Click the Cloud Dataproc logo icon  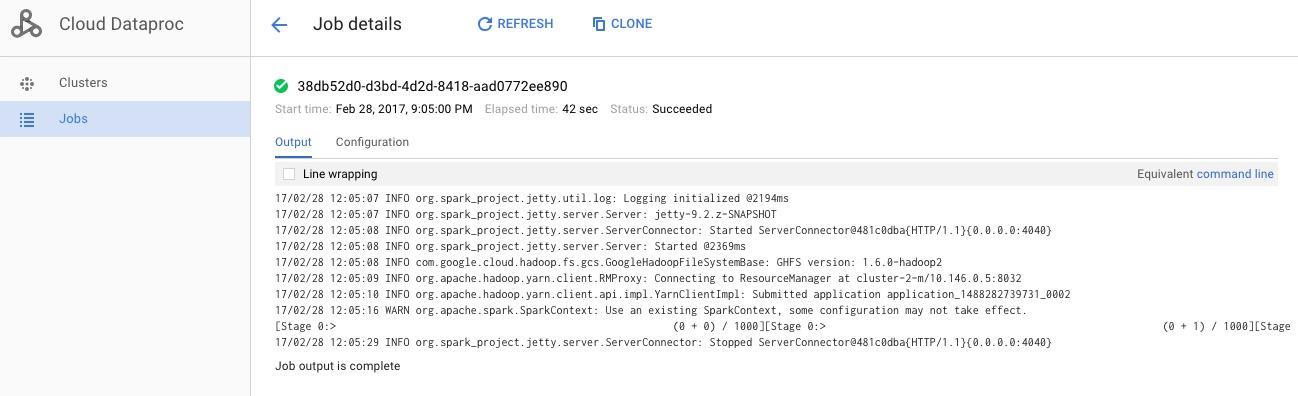[26, 24]
